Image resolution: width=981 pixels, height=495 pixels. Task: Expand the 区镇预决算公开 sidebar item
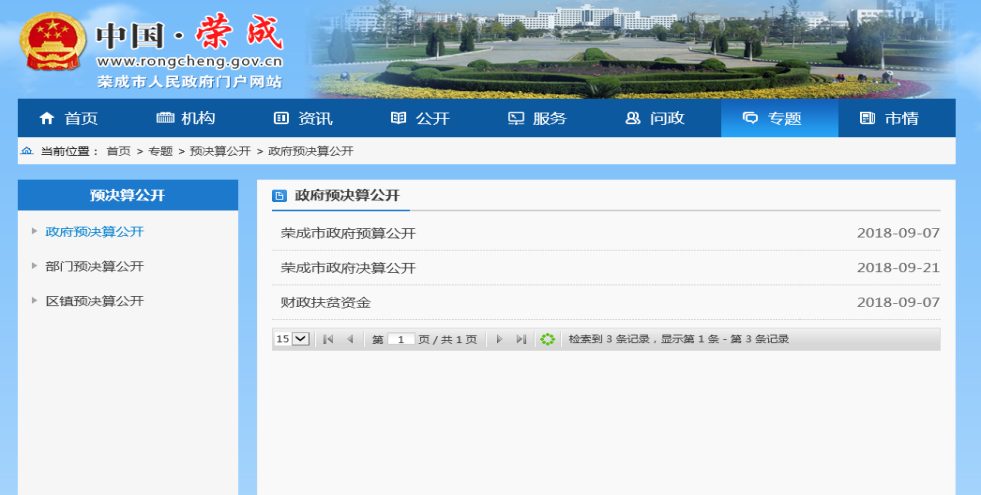point(94,301)
